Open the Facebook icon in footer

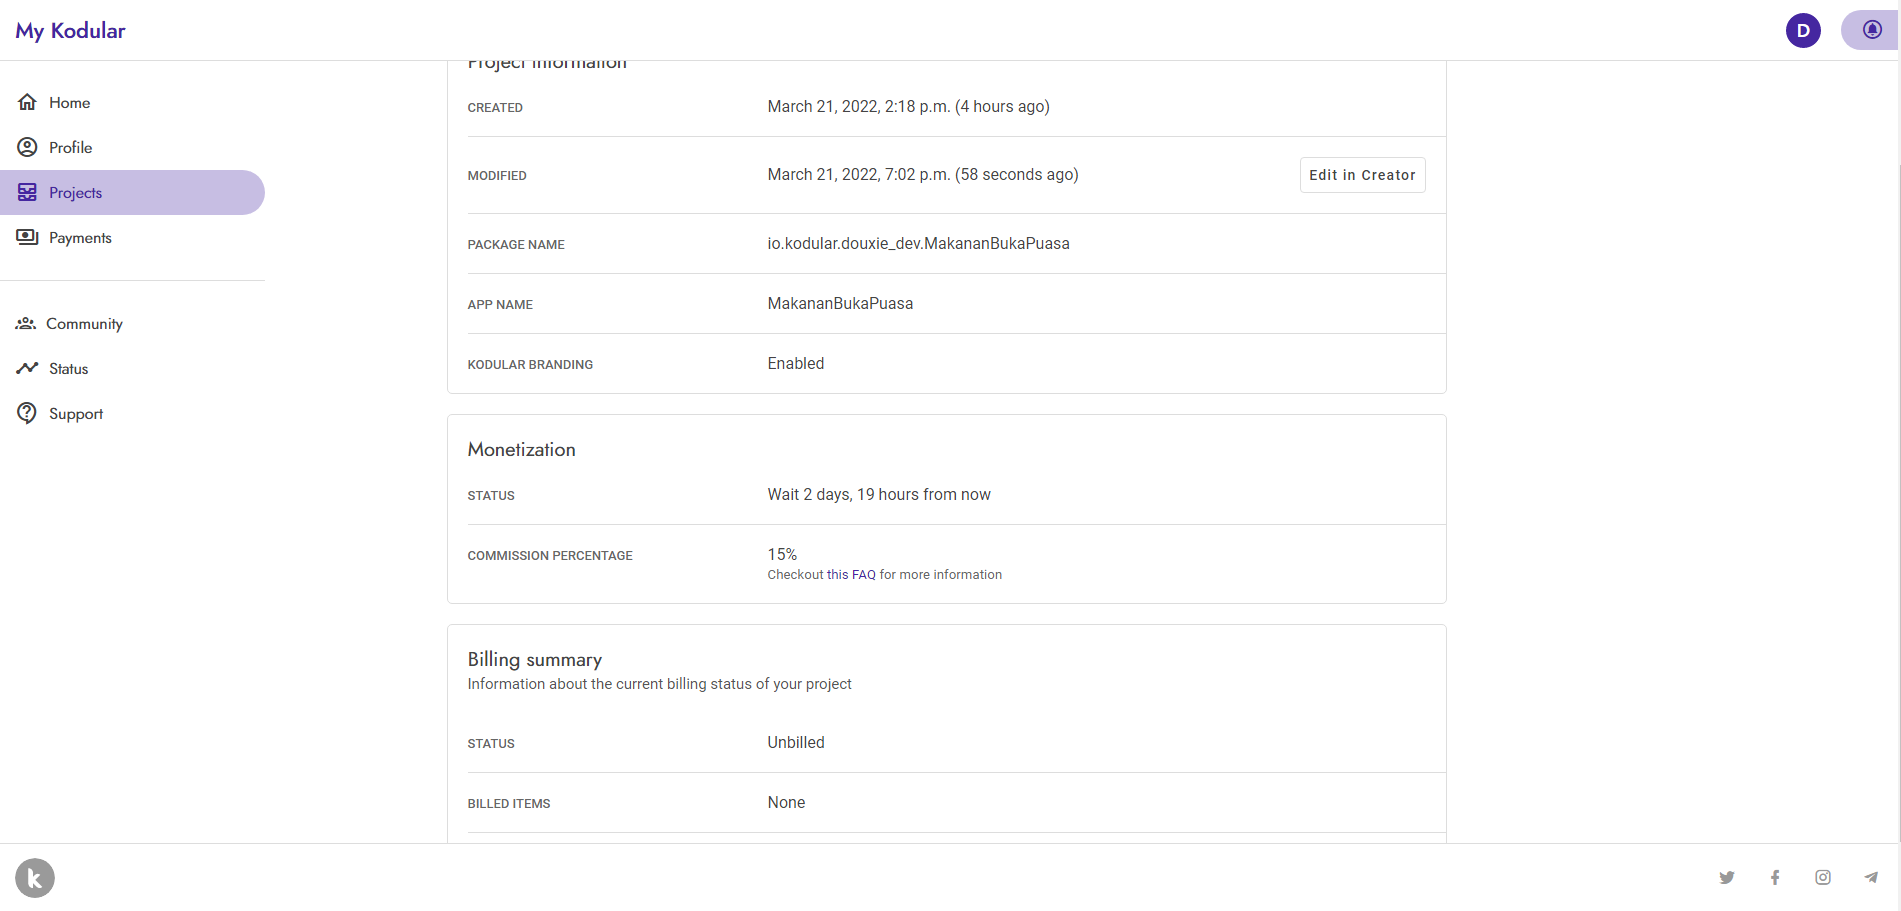[x=1775, y=877]
